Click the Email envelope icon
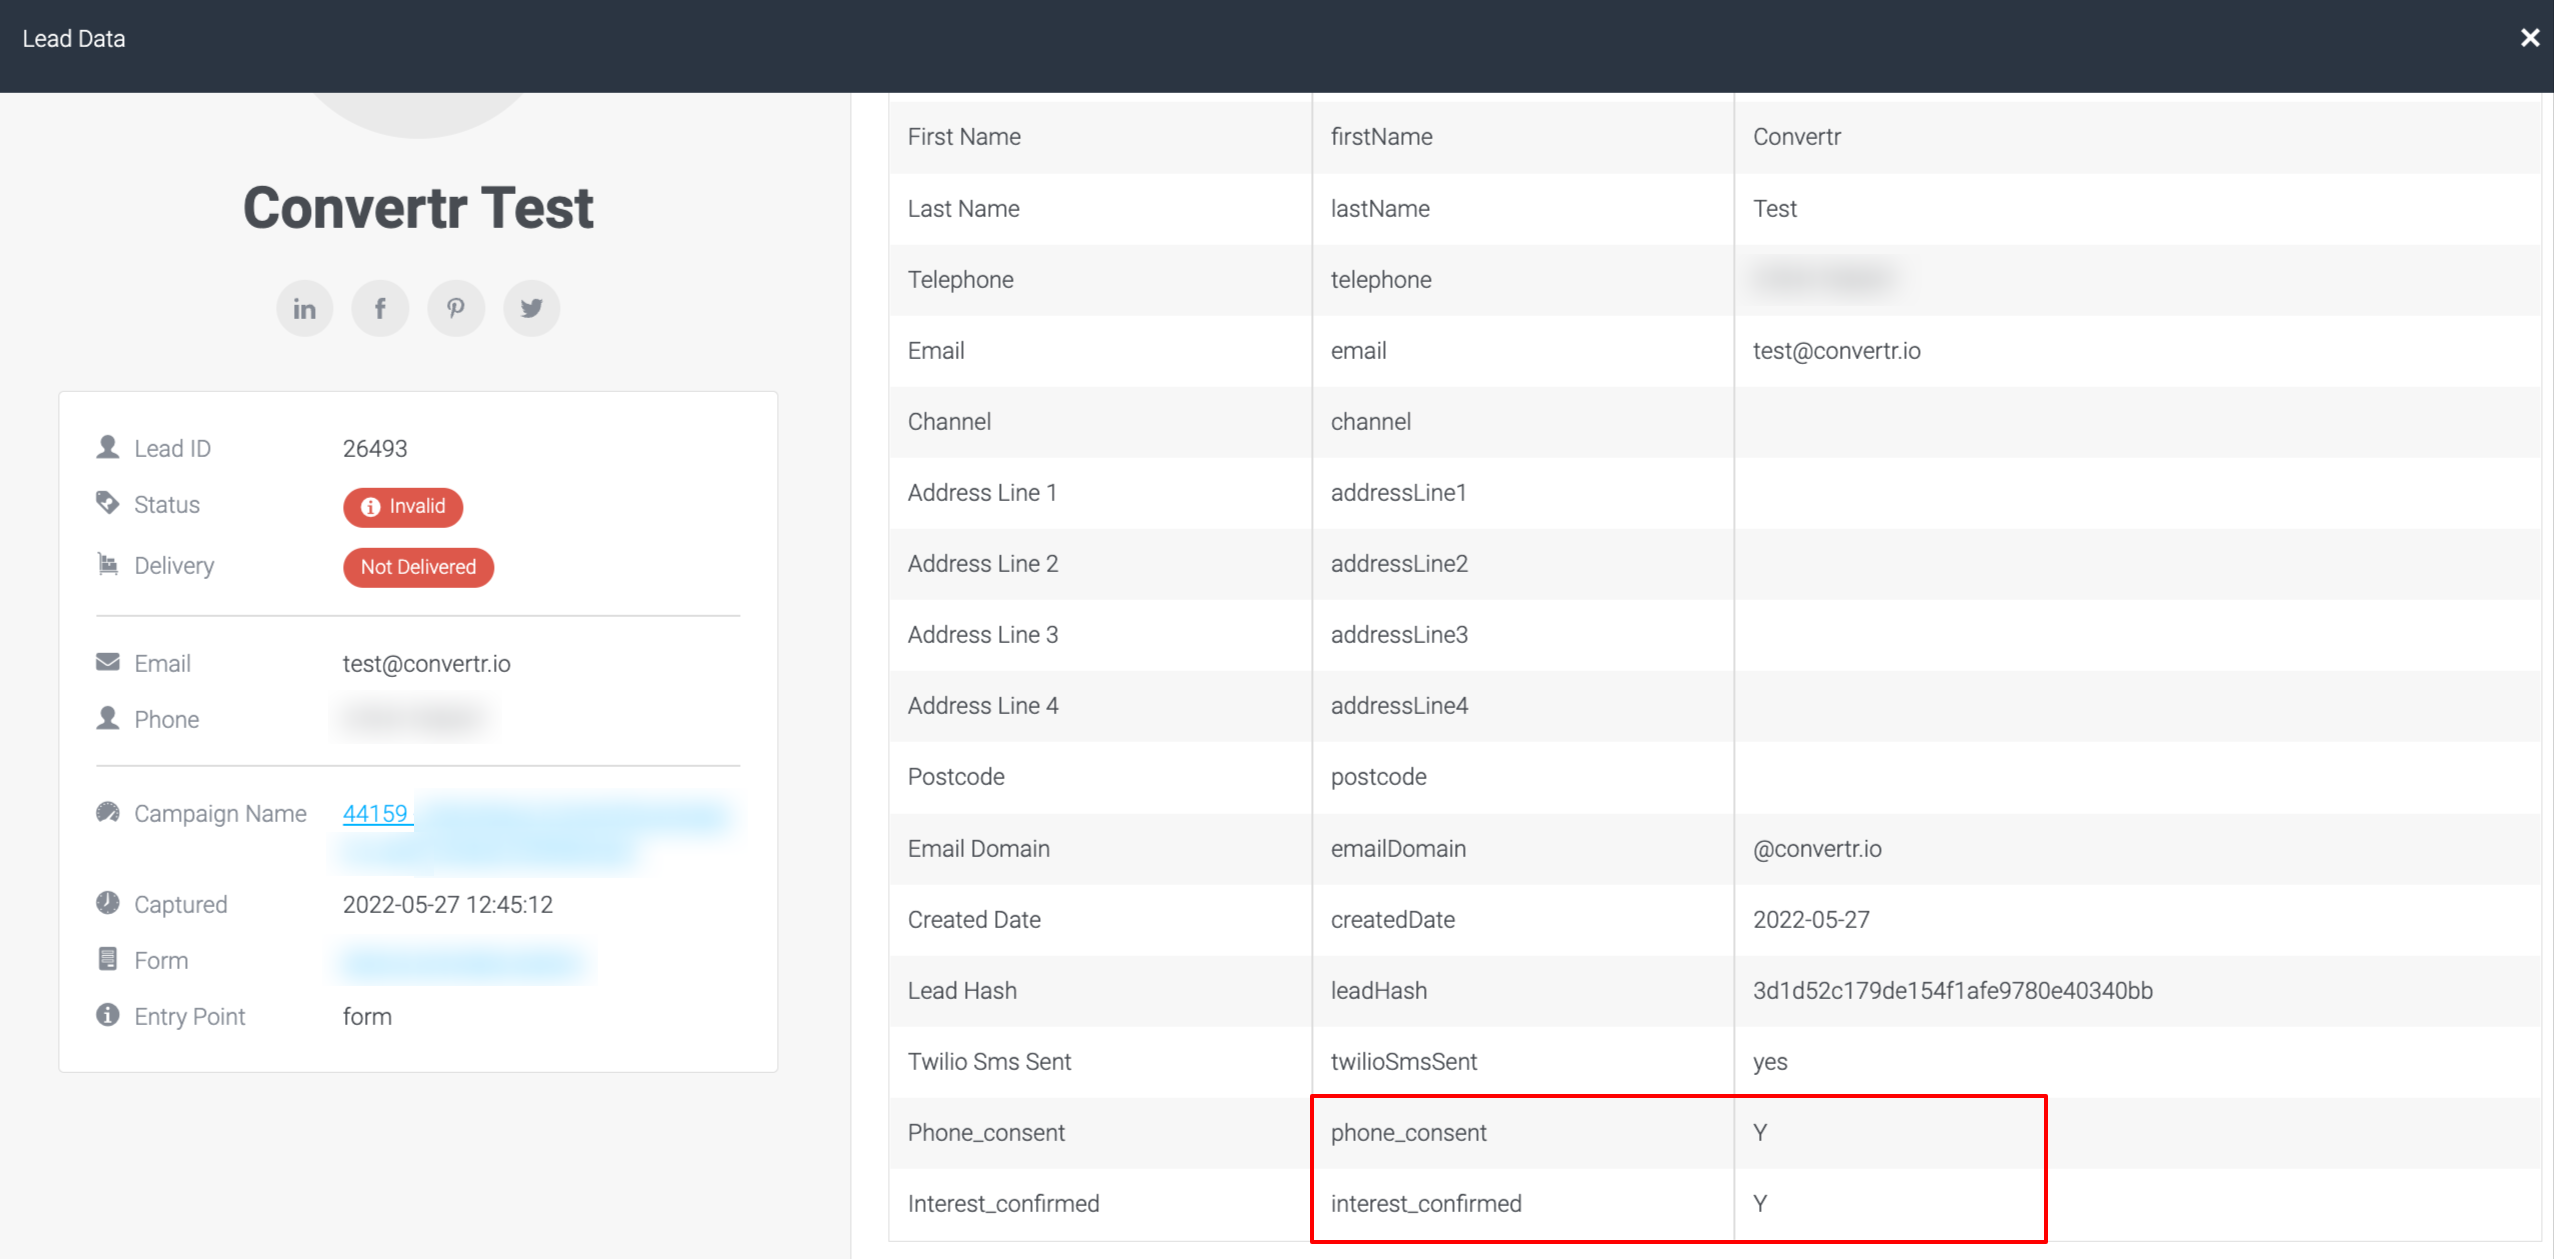 (108, 662)
